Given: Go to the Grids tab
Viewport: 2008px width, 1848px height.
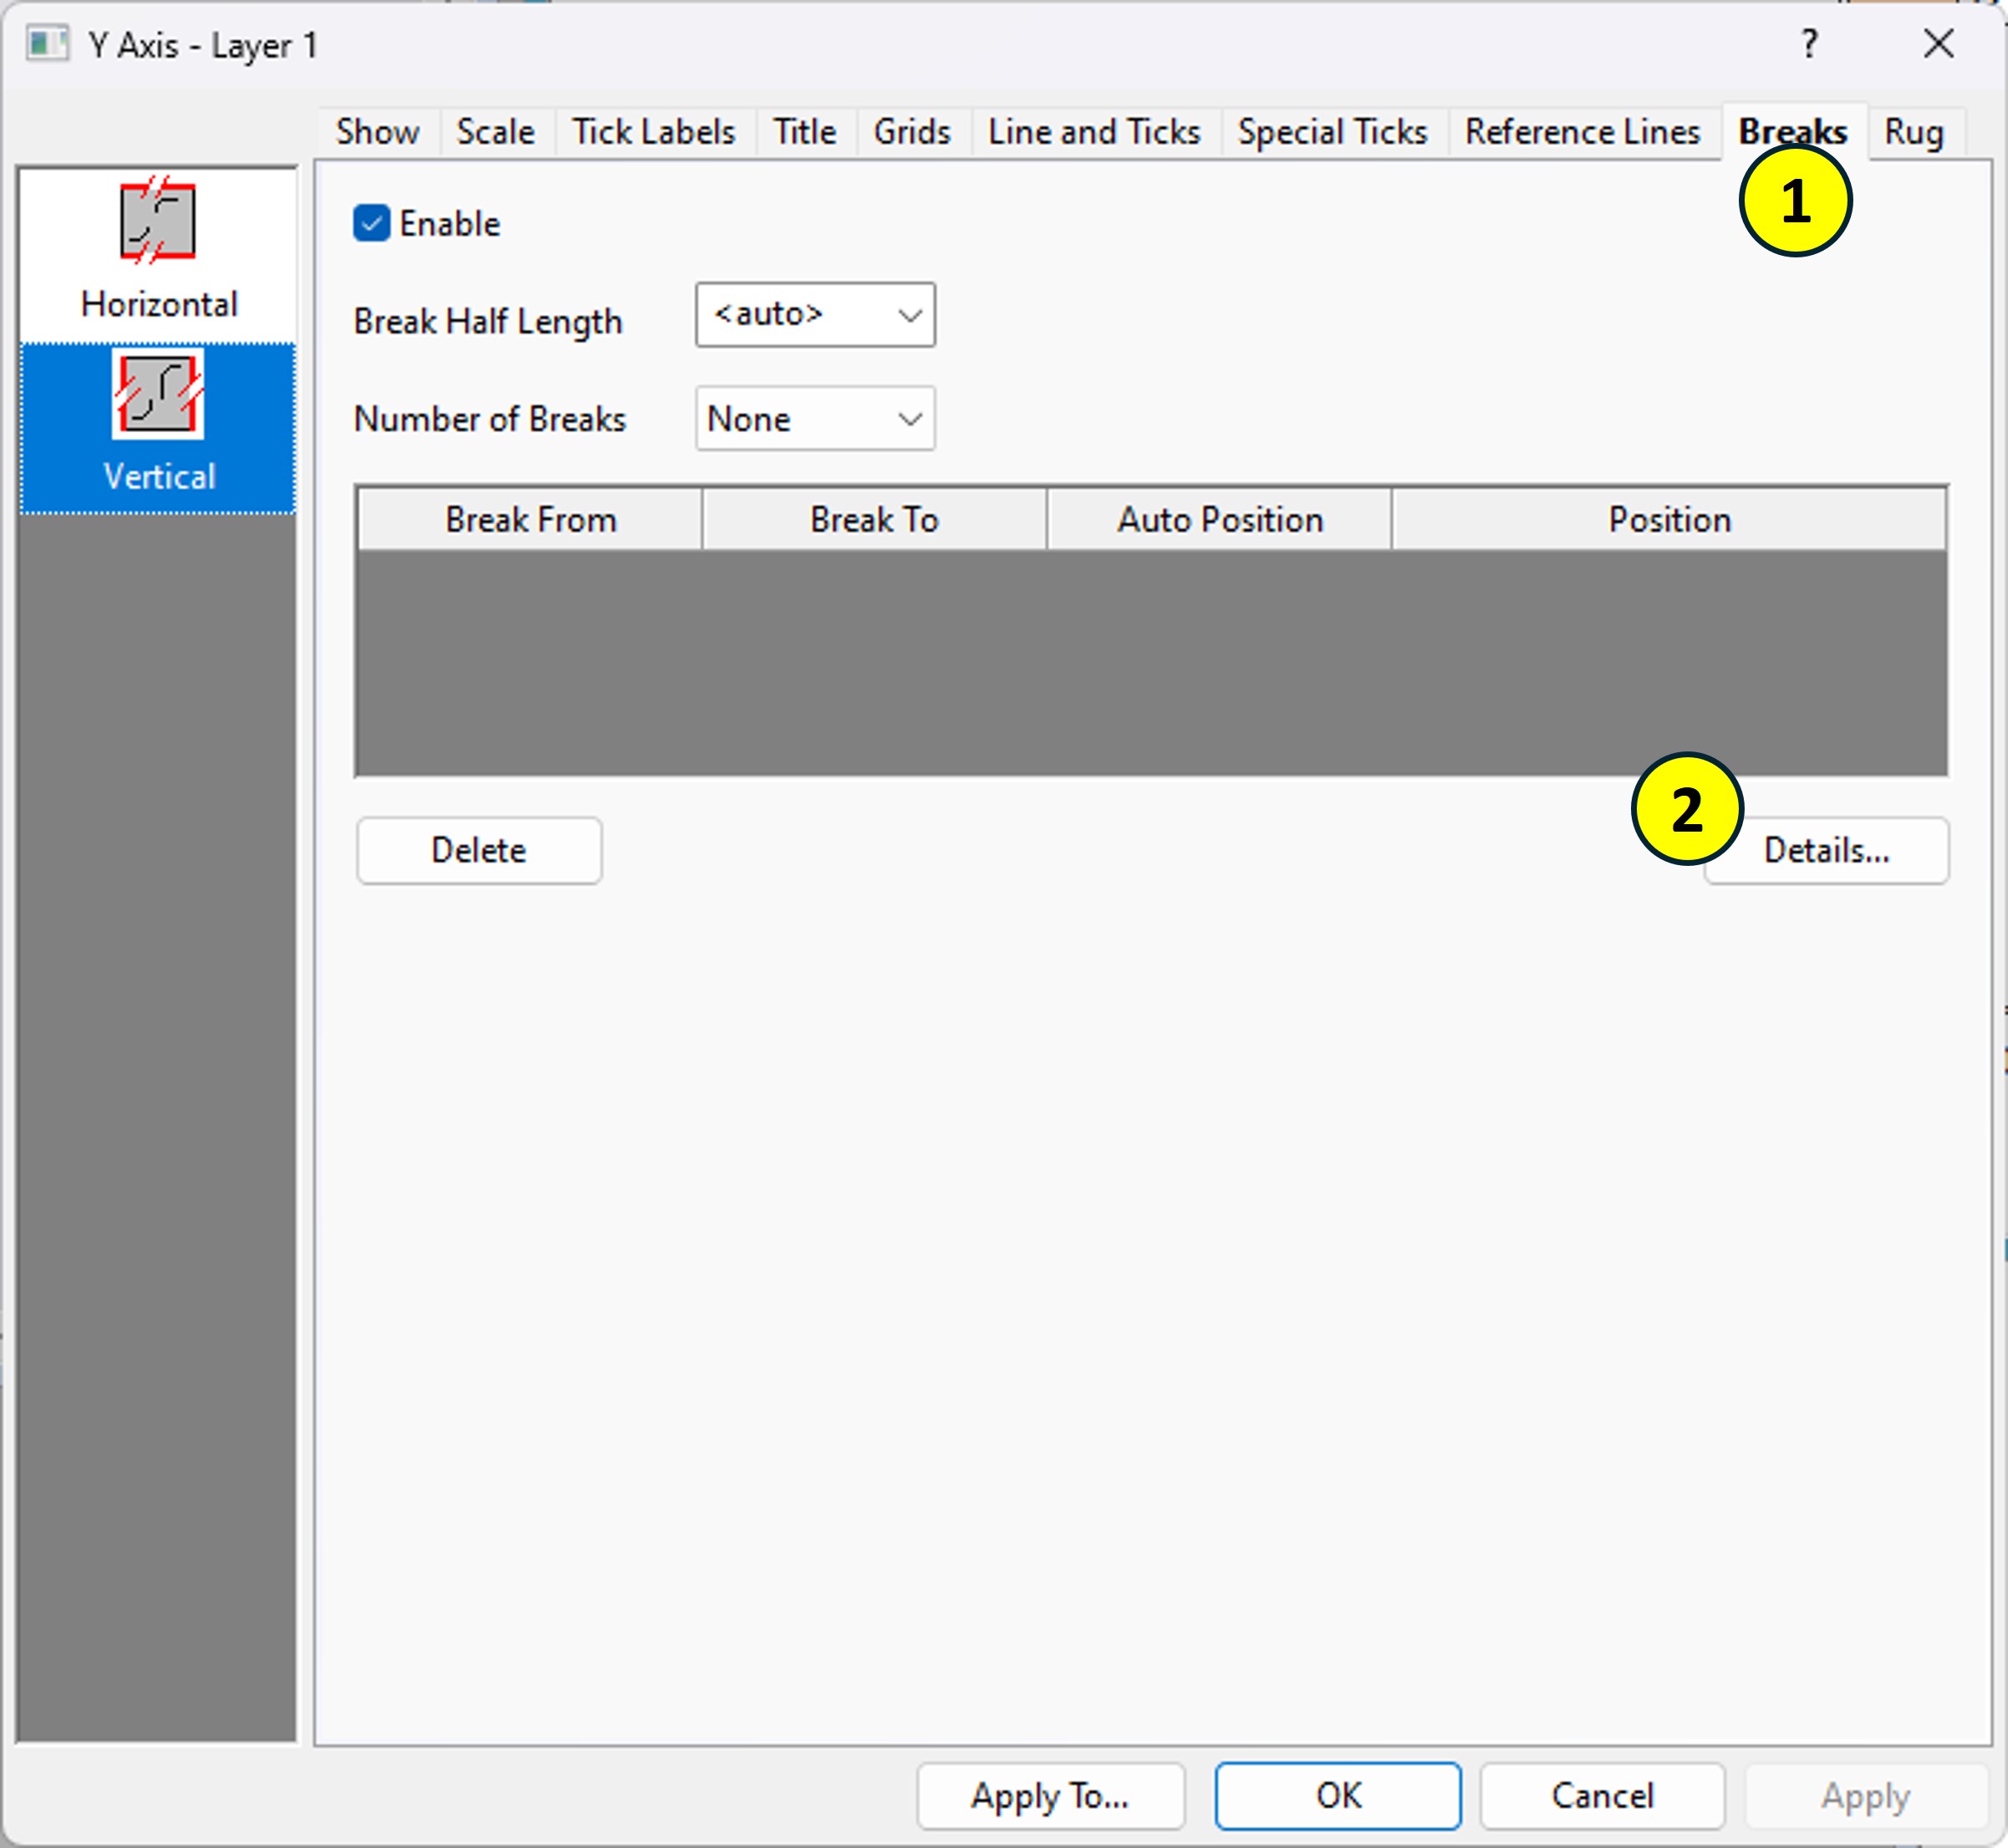Looking at the screenshot, I should click(x=911, y=132).
